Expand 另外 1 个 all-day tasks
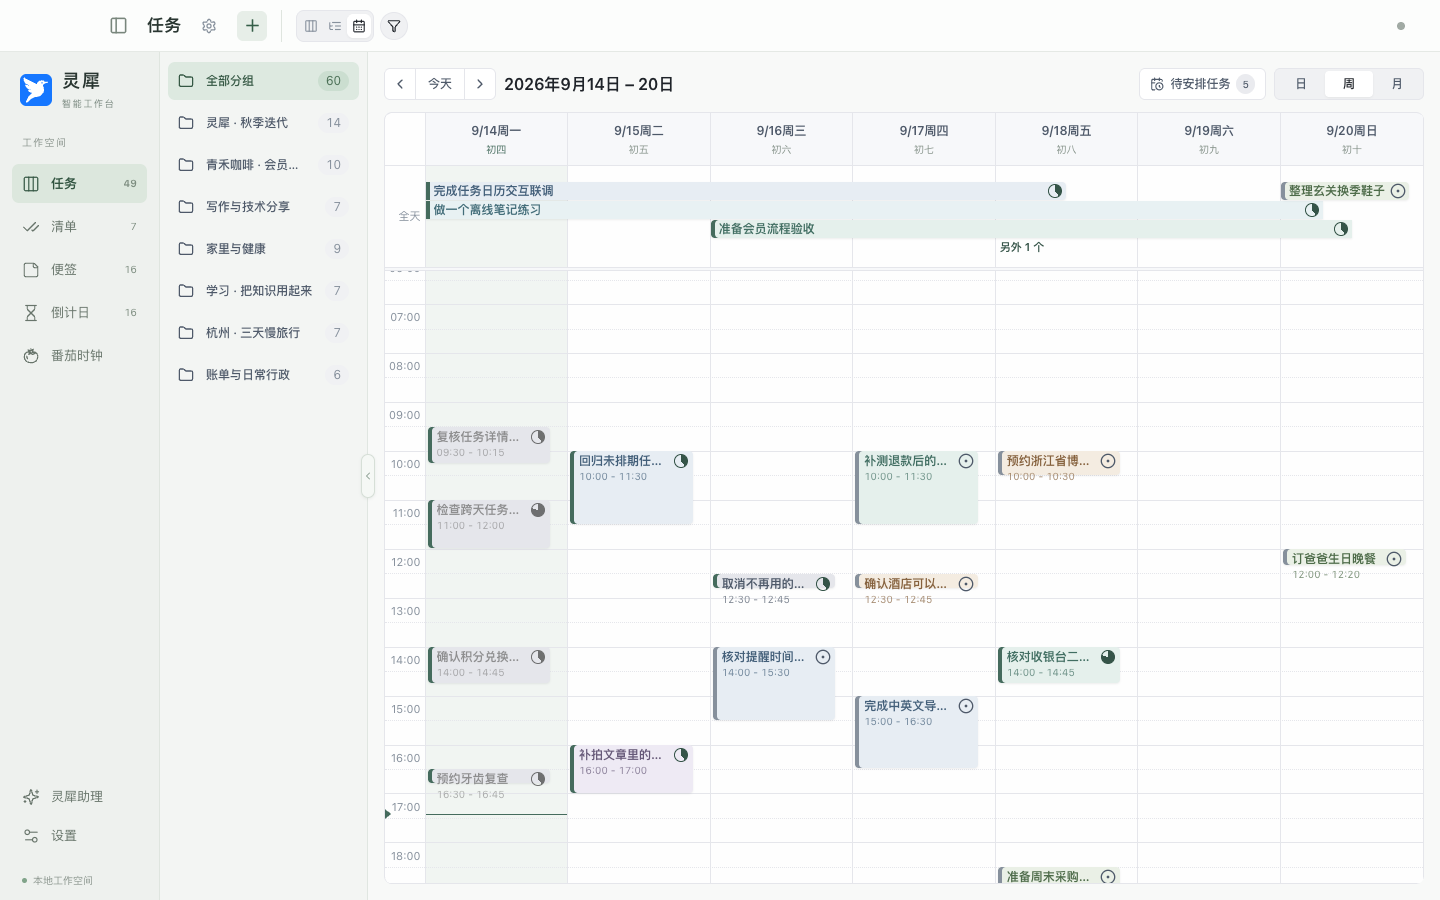Viewport: 1440px width, 900px height. [1022, 247]
